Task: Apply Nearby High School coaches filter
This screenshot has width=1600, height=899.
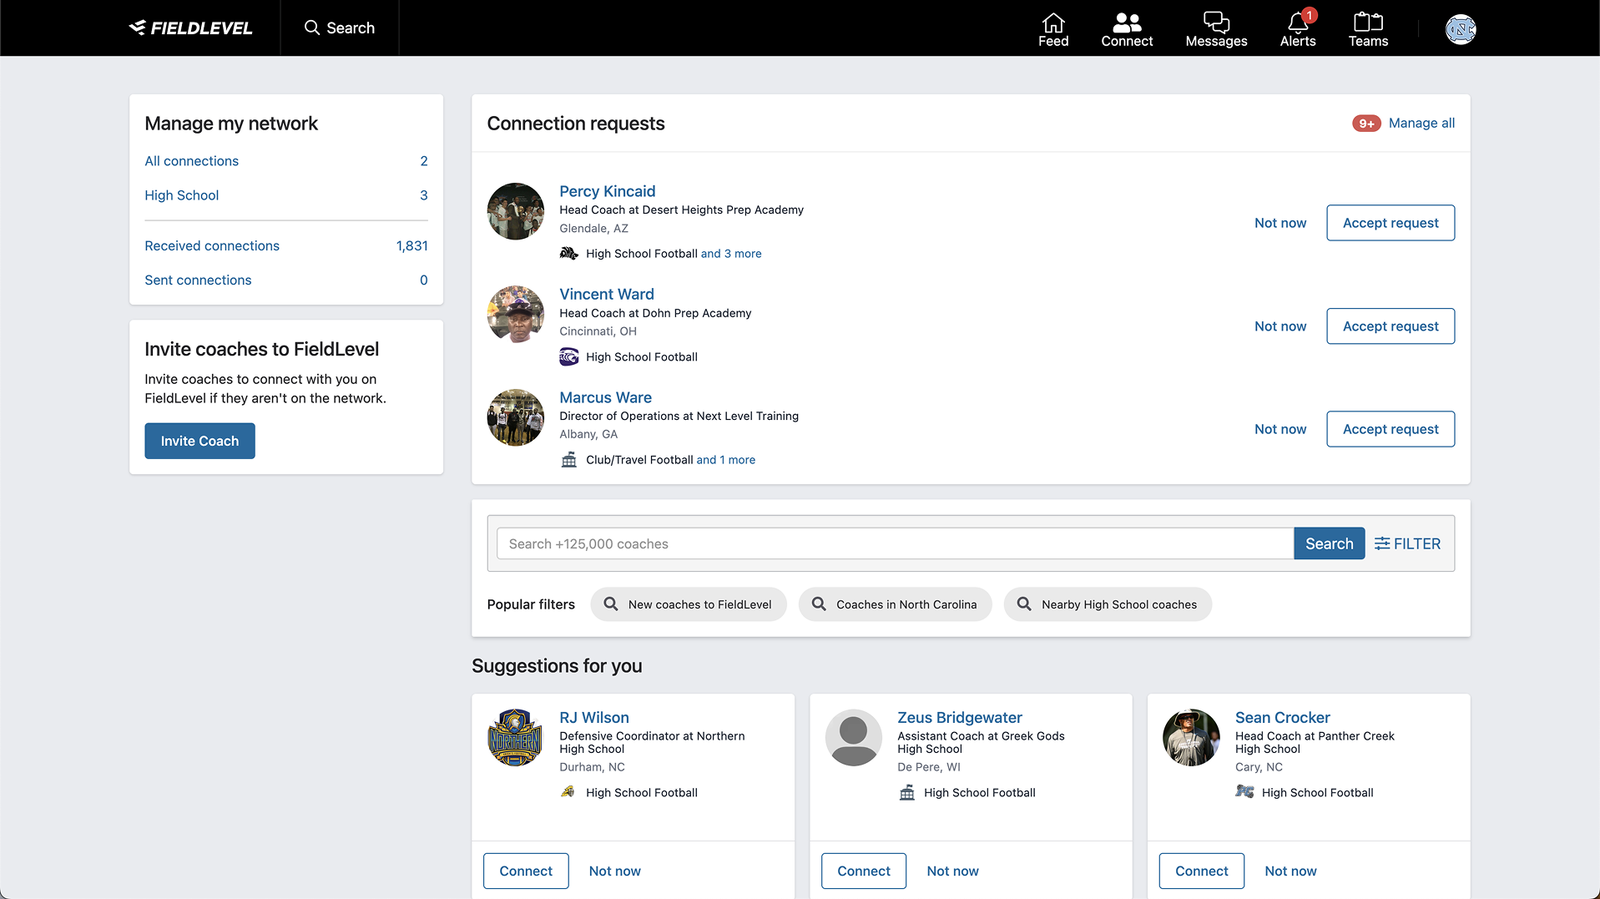Action: tap(1107, 604)
